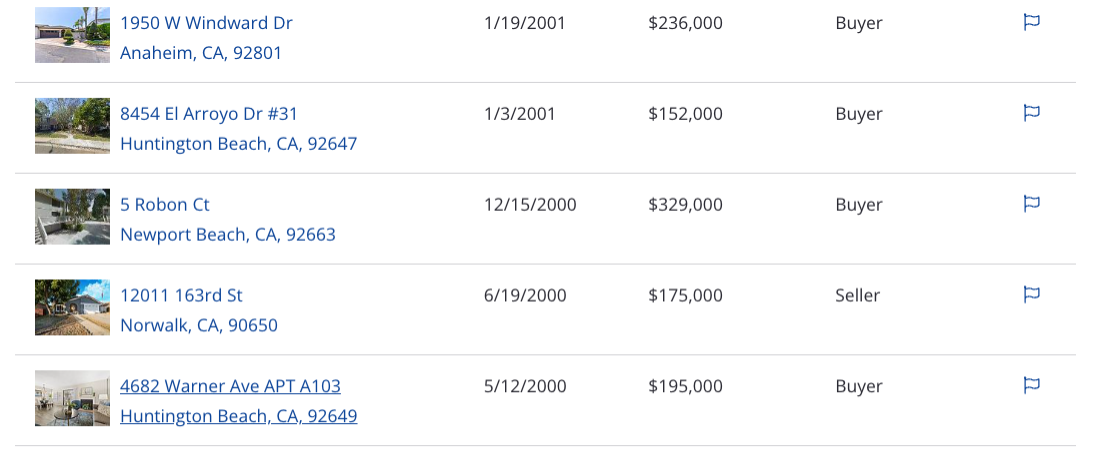Flag the 5 Robon Ct listing
Screen dimensions: 1094x455
tap(1031, 204)
